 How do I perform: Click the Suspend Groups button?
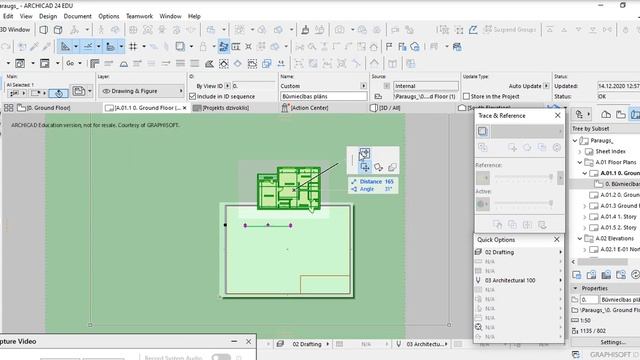(x=510, y=30)
